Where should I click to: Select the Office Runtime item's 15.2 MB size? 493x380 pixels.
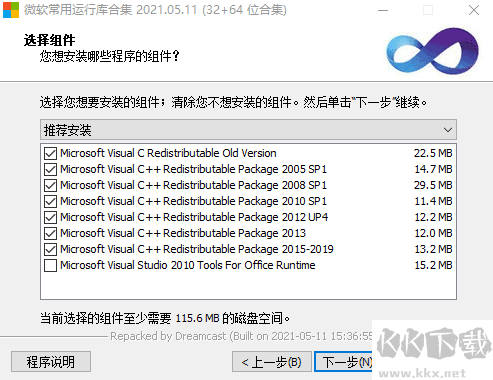pyautogui.click(x=433, y=265)
